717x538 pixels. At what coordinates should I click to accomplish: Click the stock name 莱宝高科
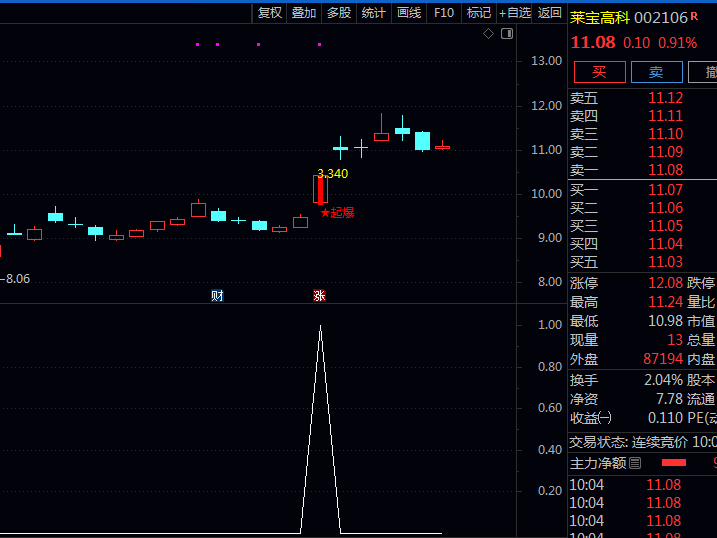(x=600, y=18)
